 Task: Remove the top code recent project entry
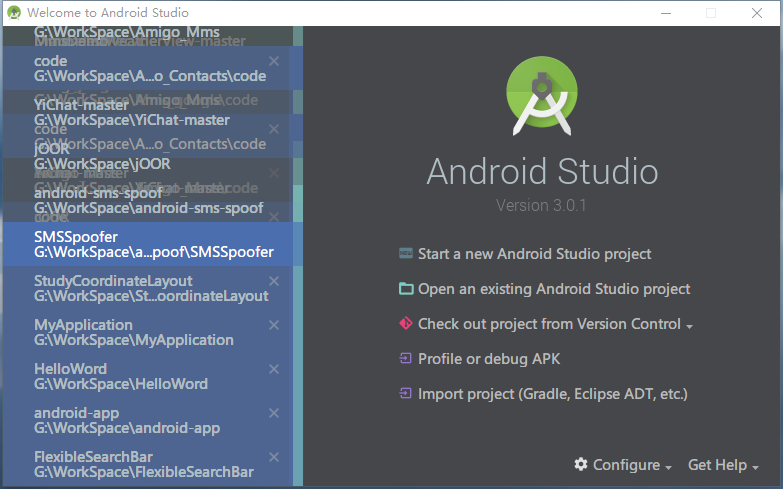[274, 61]
